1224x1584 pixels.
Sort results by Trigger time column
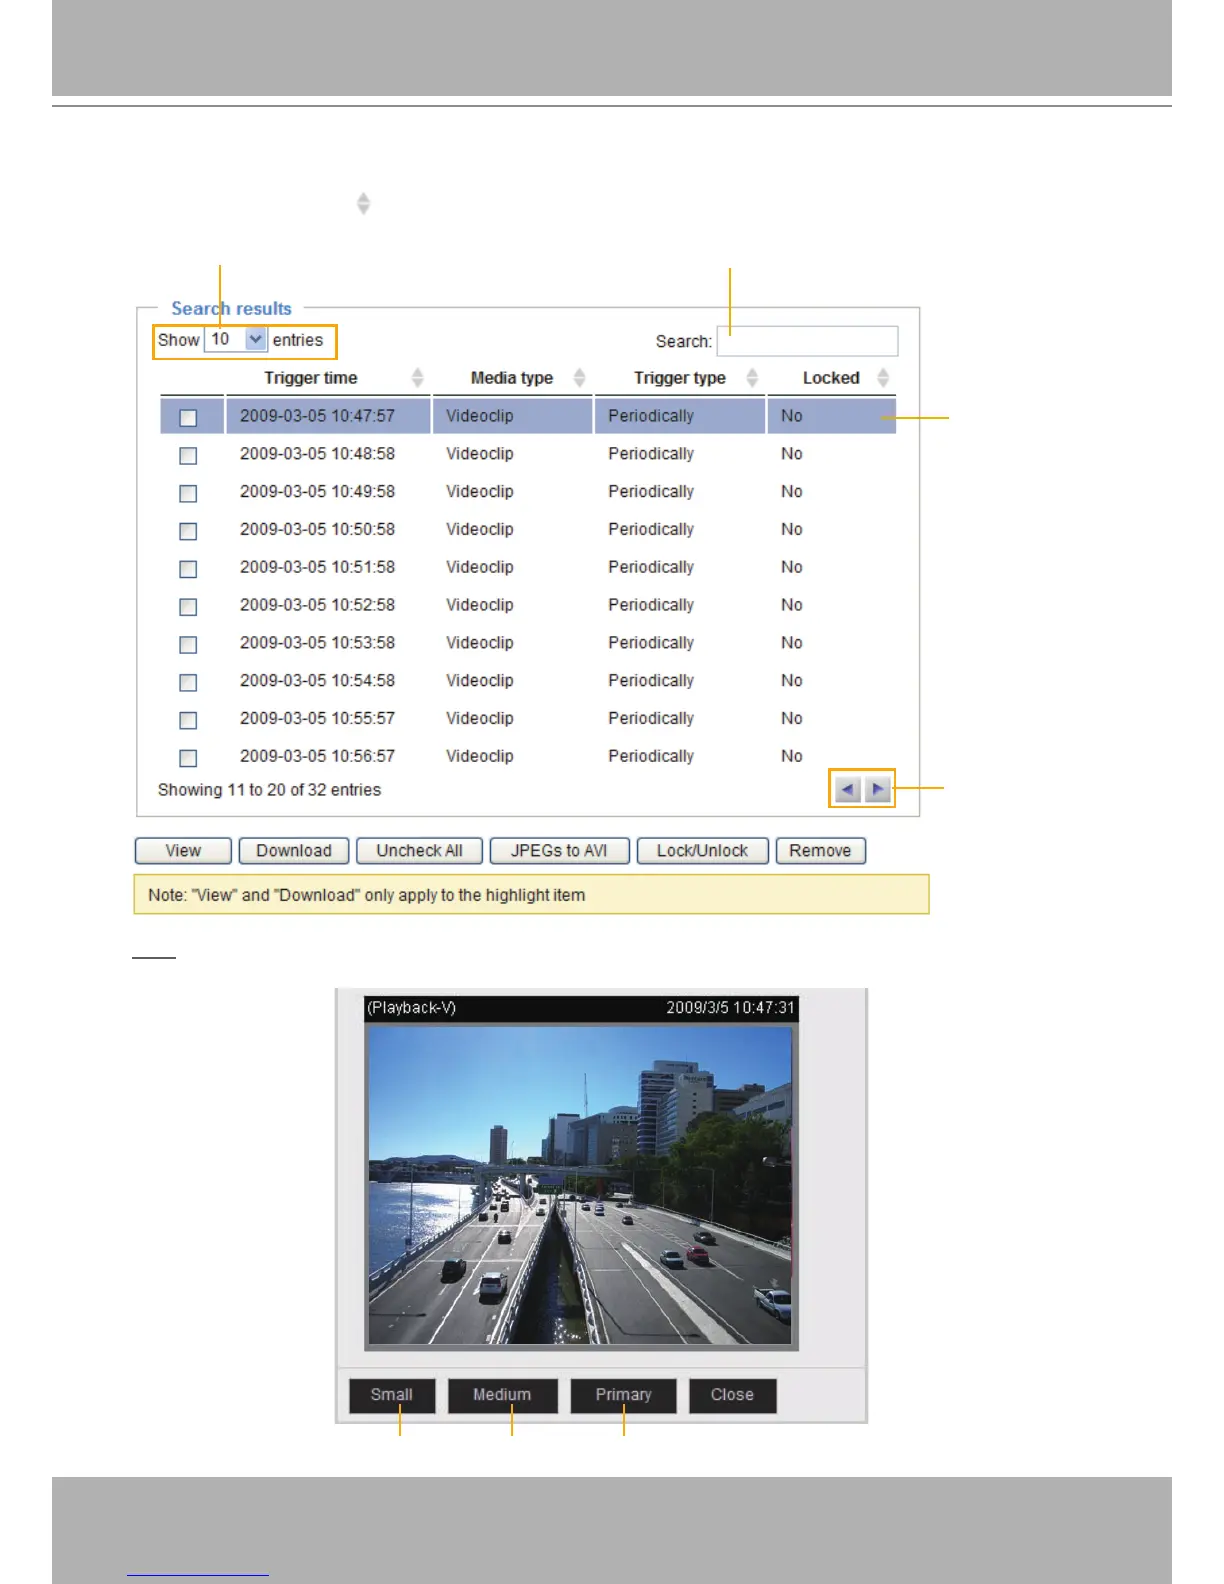(311, 378)
